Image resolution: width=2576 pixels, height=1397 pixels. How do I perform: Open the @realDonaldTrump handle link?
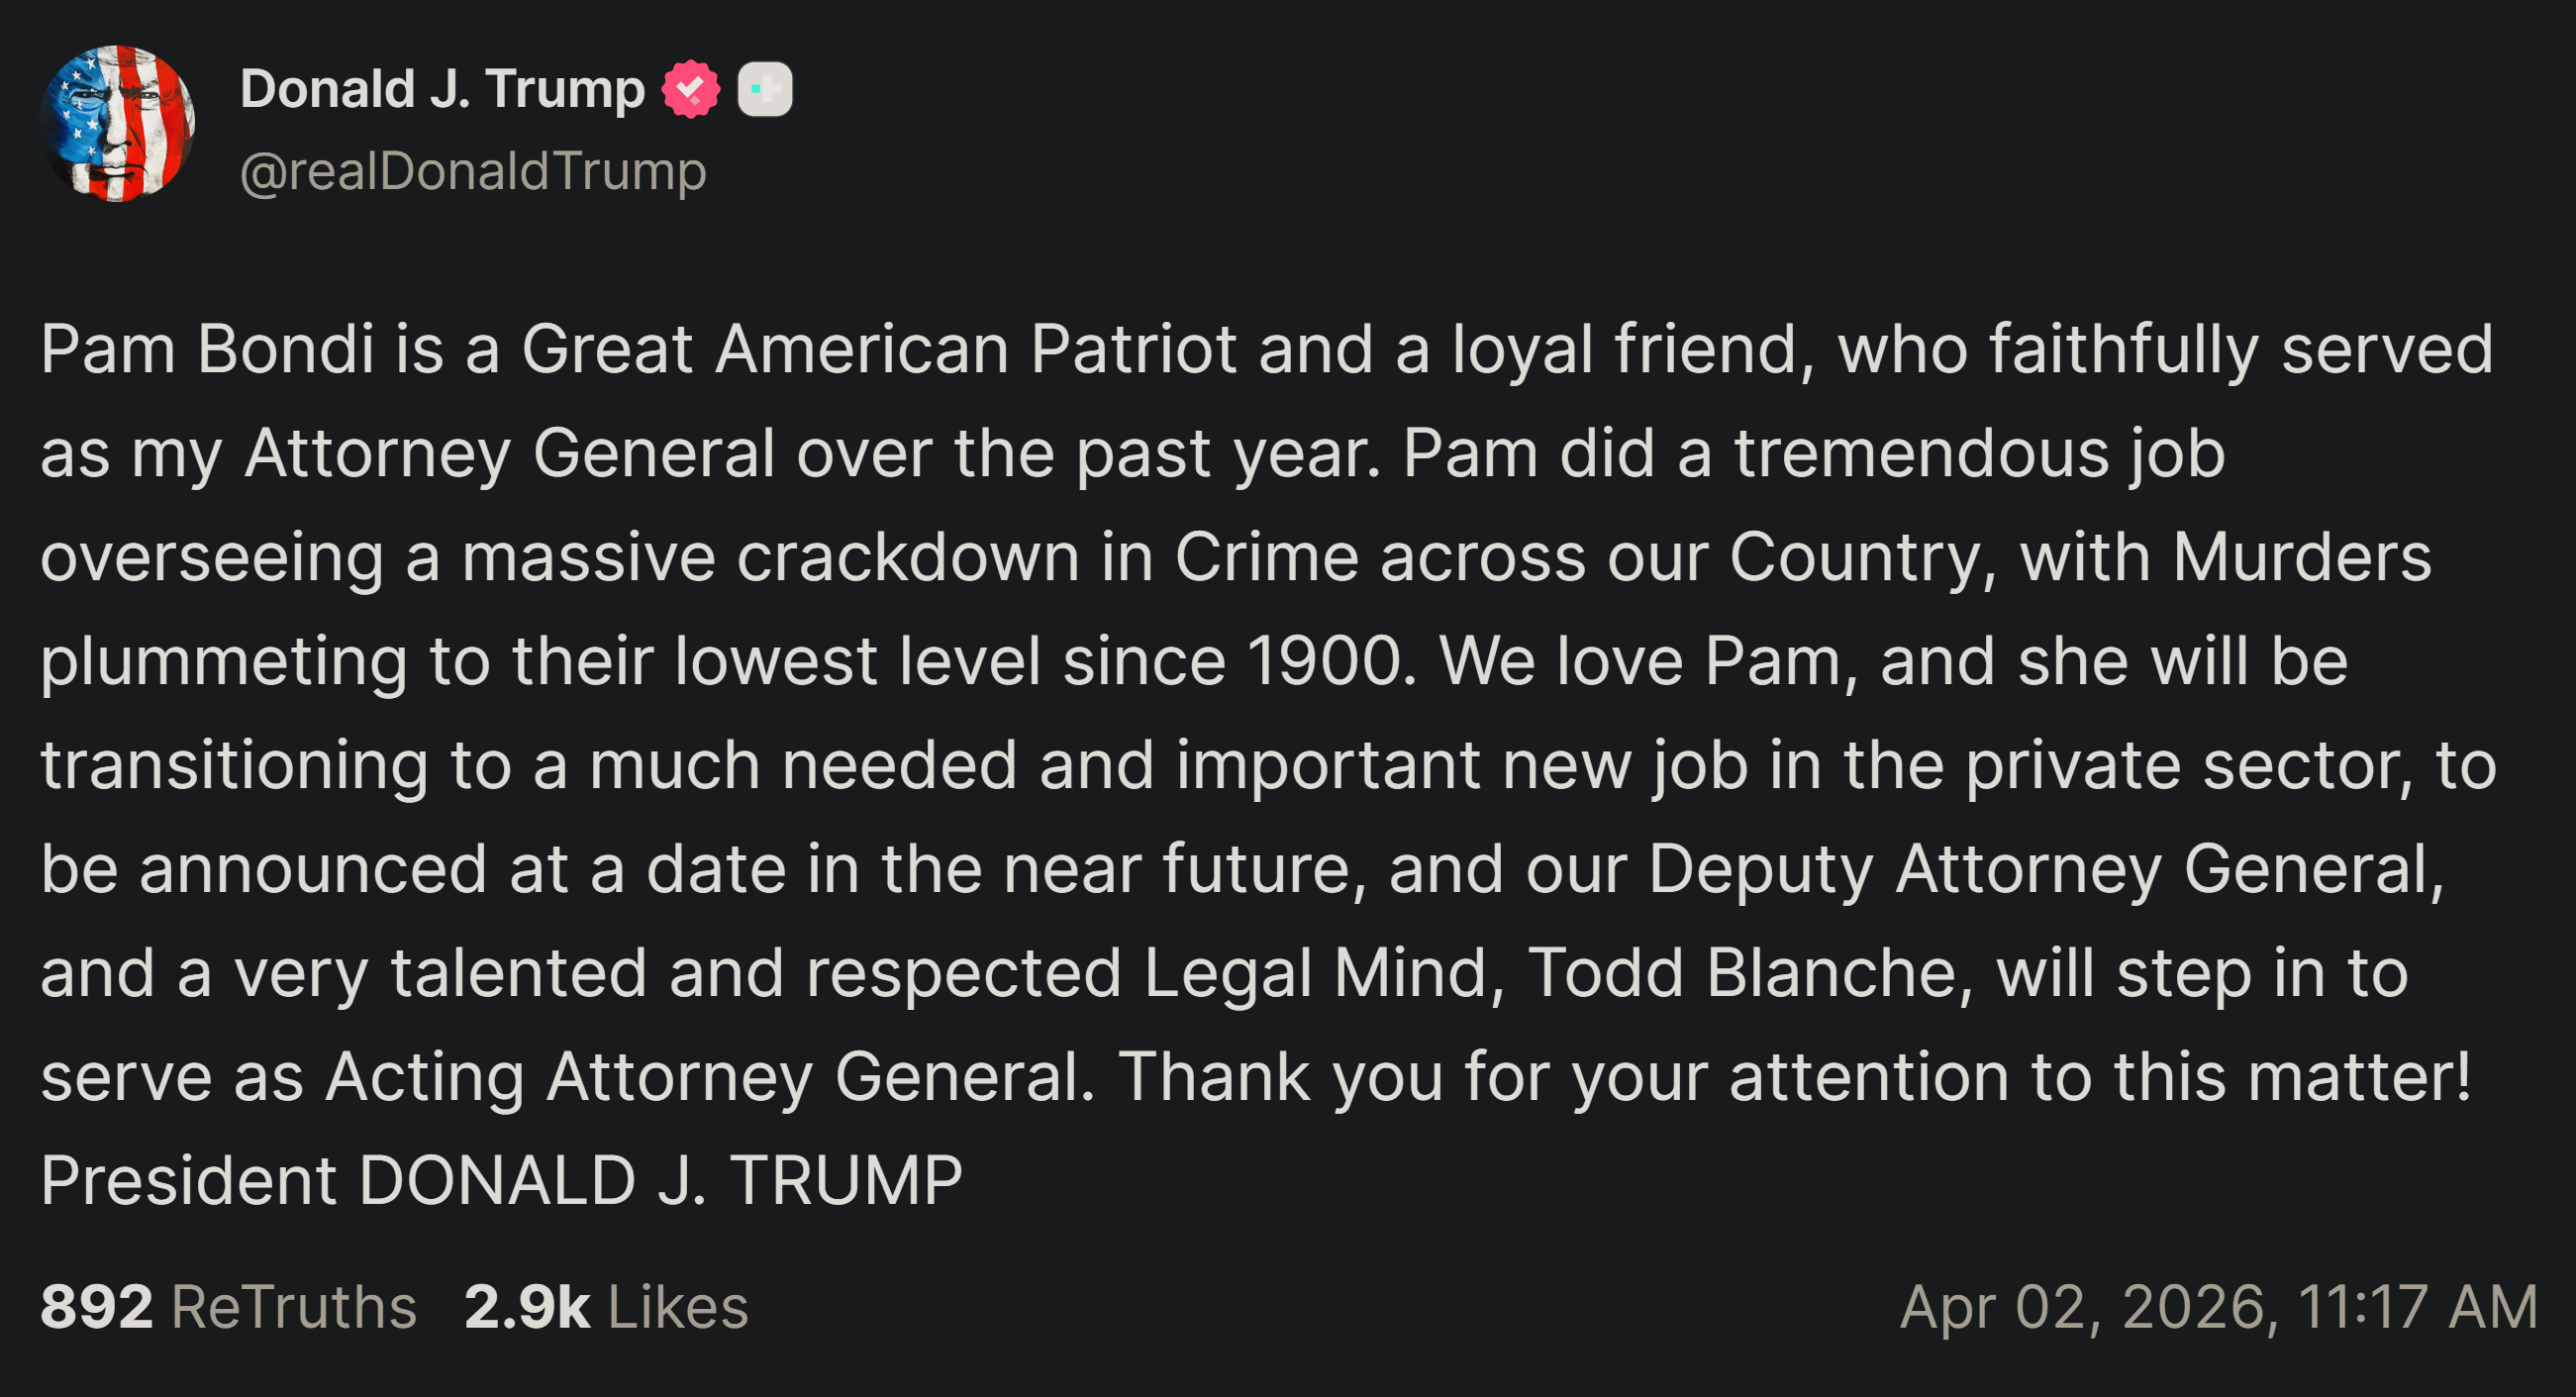click(473, 171)
